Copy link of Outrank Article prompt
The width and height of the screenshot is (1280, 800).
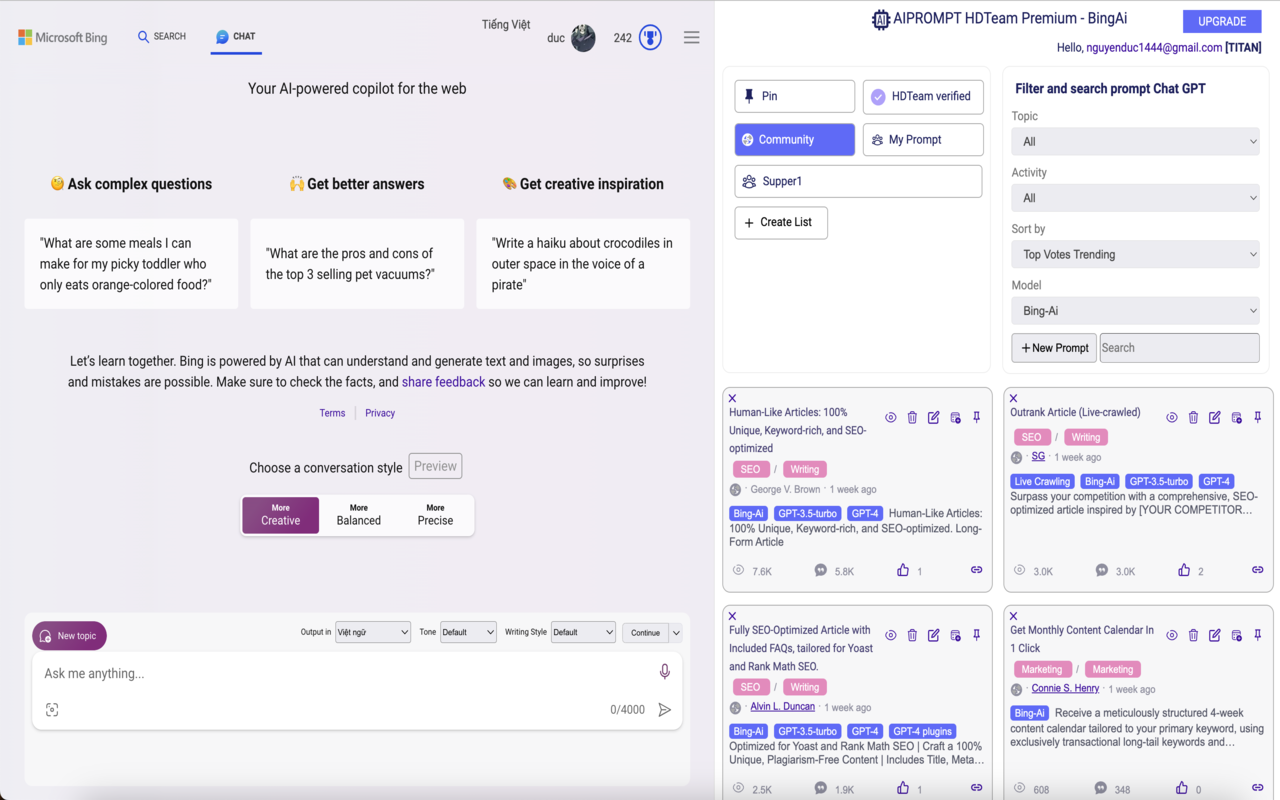(x=1257, y=570)
